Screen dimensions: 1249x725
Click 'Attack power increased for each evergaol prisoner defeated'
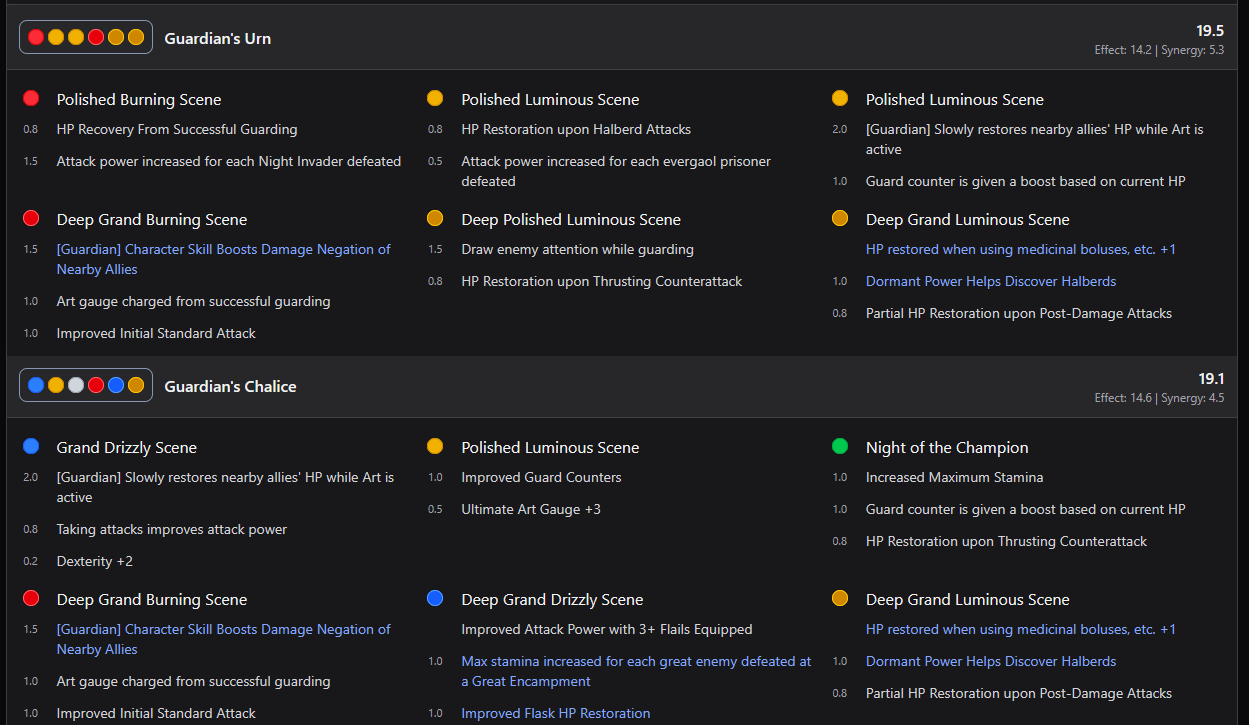(616, 171)
